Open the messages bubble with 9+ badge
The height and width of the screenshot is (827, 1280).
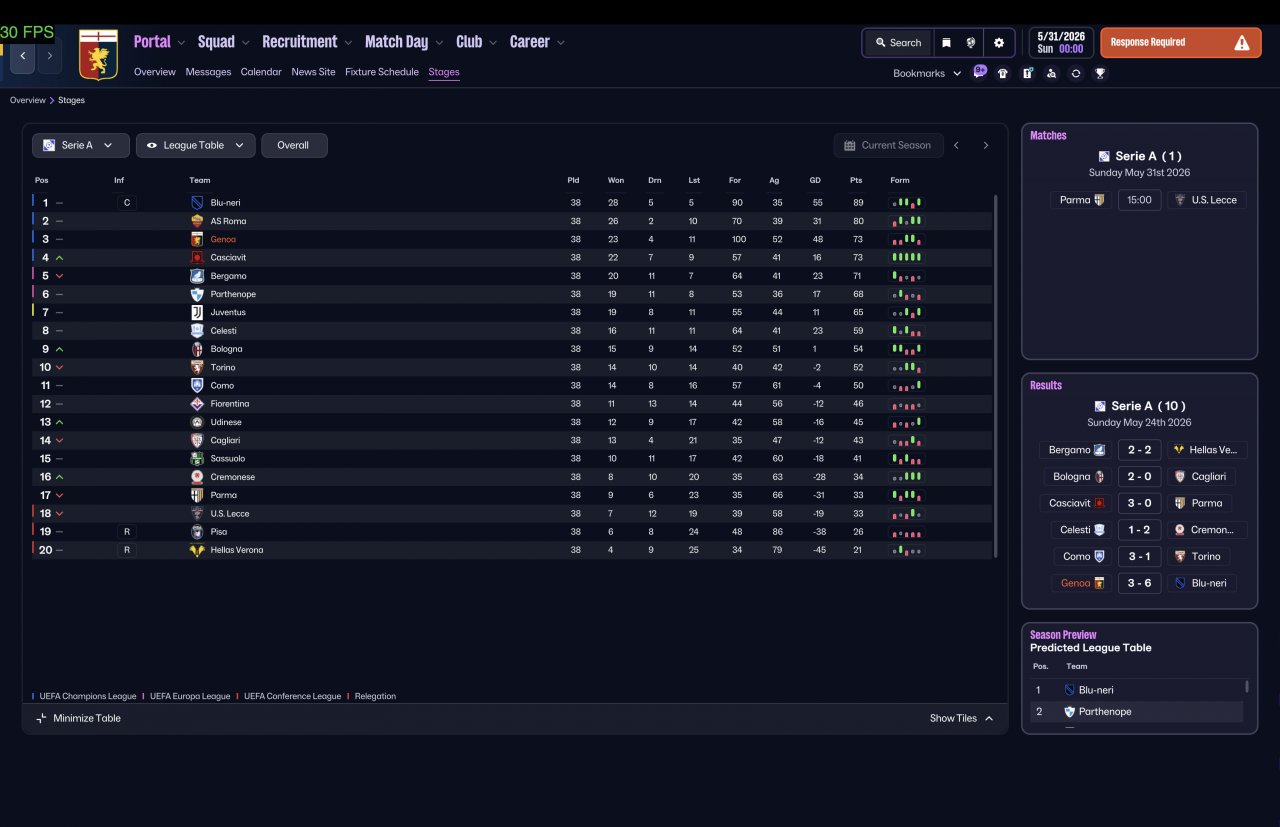pyautogui.click(x=979, y=72)
